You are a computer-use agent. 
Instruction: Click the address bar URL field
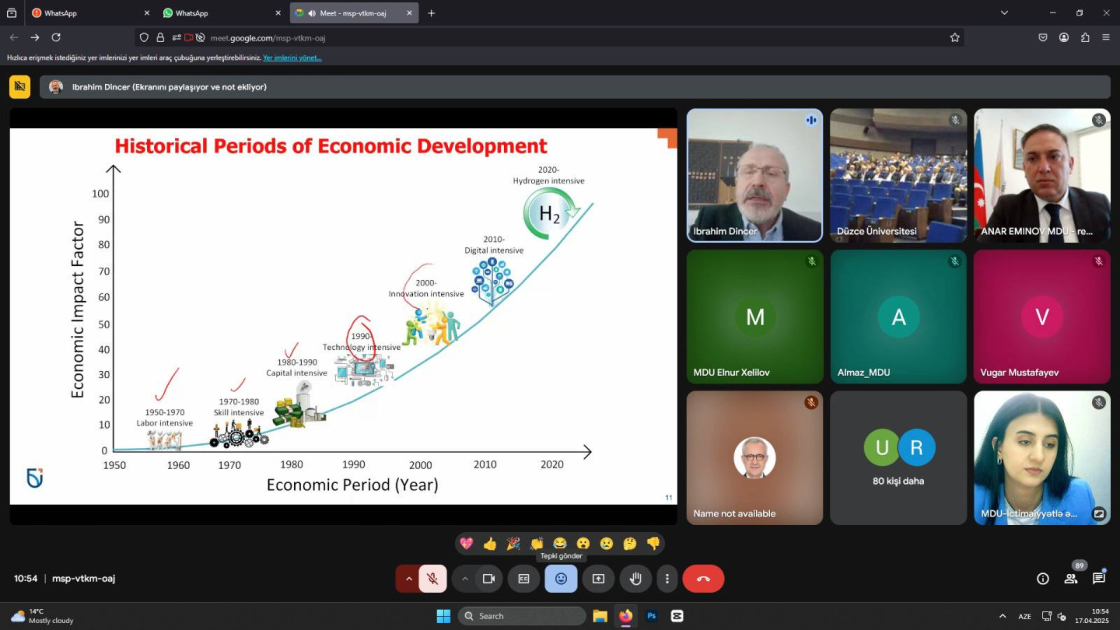click(549, 38)
